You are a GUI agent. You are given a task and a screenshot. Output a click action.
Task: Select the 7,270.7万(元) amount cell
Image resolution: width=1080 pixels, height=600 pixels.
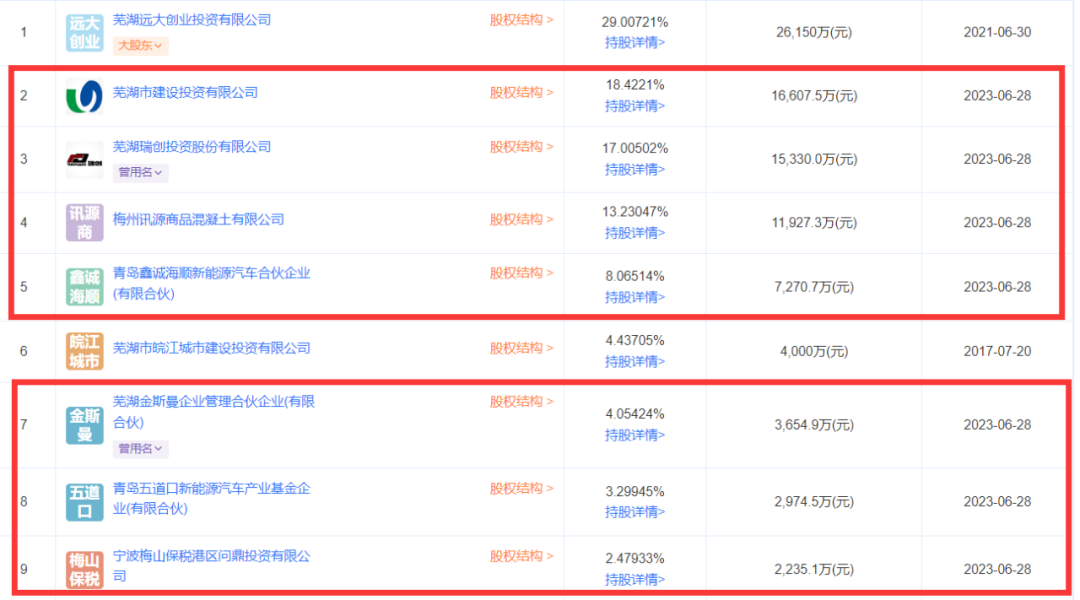point(813,287)
